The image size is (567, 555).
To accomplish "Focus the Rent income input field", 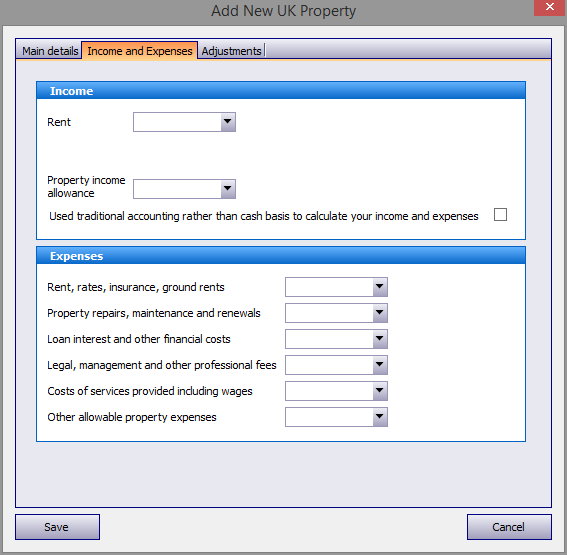I will [x=177, y=122].
